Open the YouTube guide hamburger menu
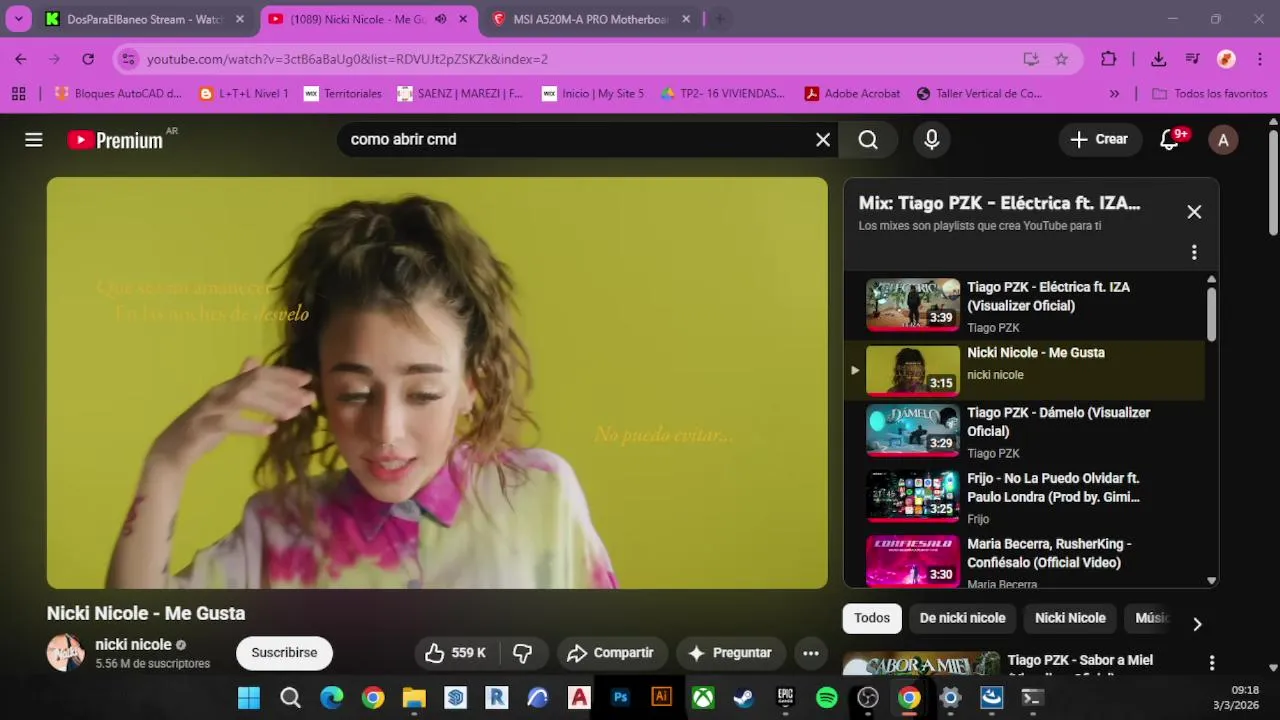Viewport: 1280px width, 720px height. click(34, 140)
